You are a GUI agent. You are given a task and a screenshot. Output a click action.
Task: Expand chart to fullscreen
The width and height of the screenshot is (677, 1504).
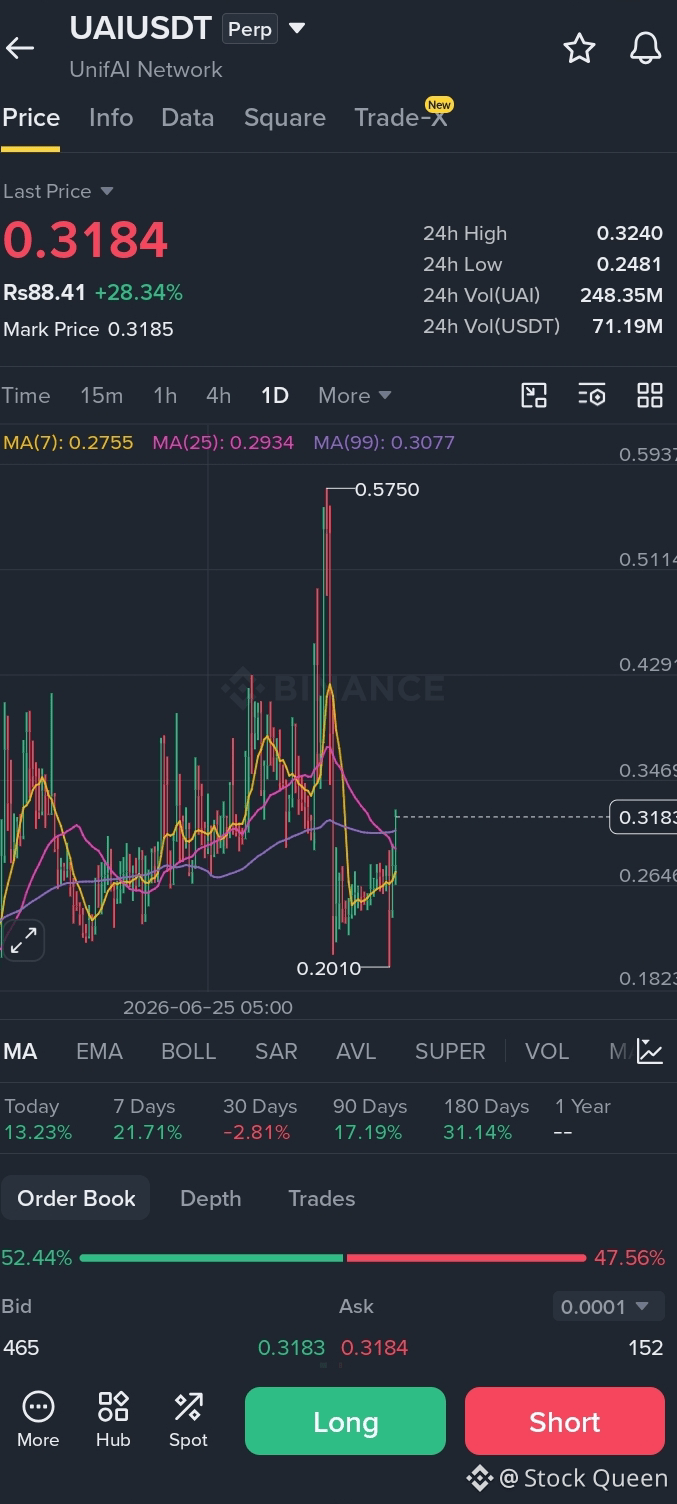[23, 939]
